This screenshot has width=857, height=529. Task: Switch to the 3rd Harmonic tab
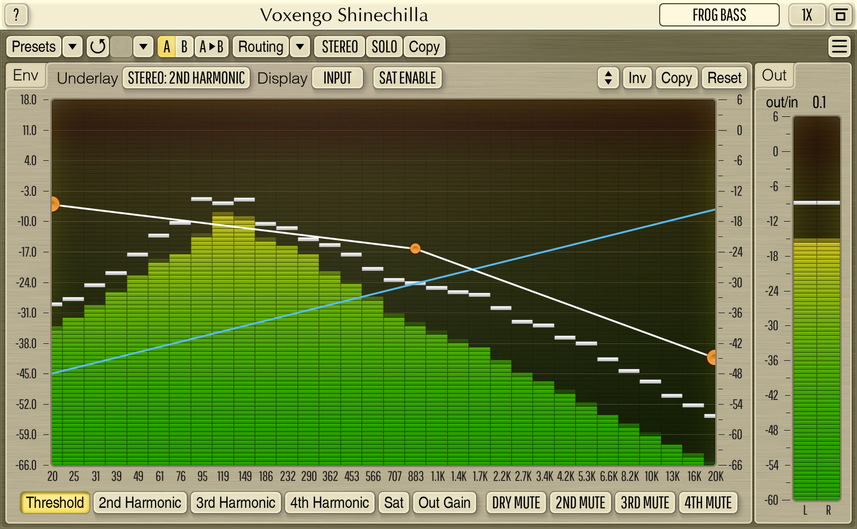coord(235,503)
